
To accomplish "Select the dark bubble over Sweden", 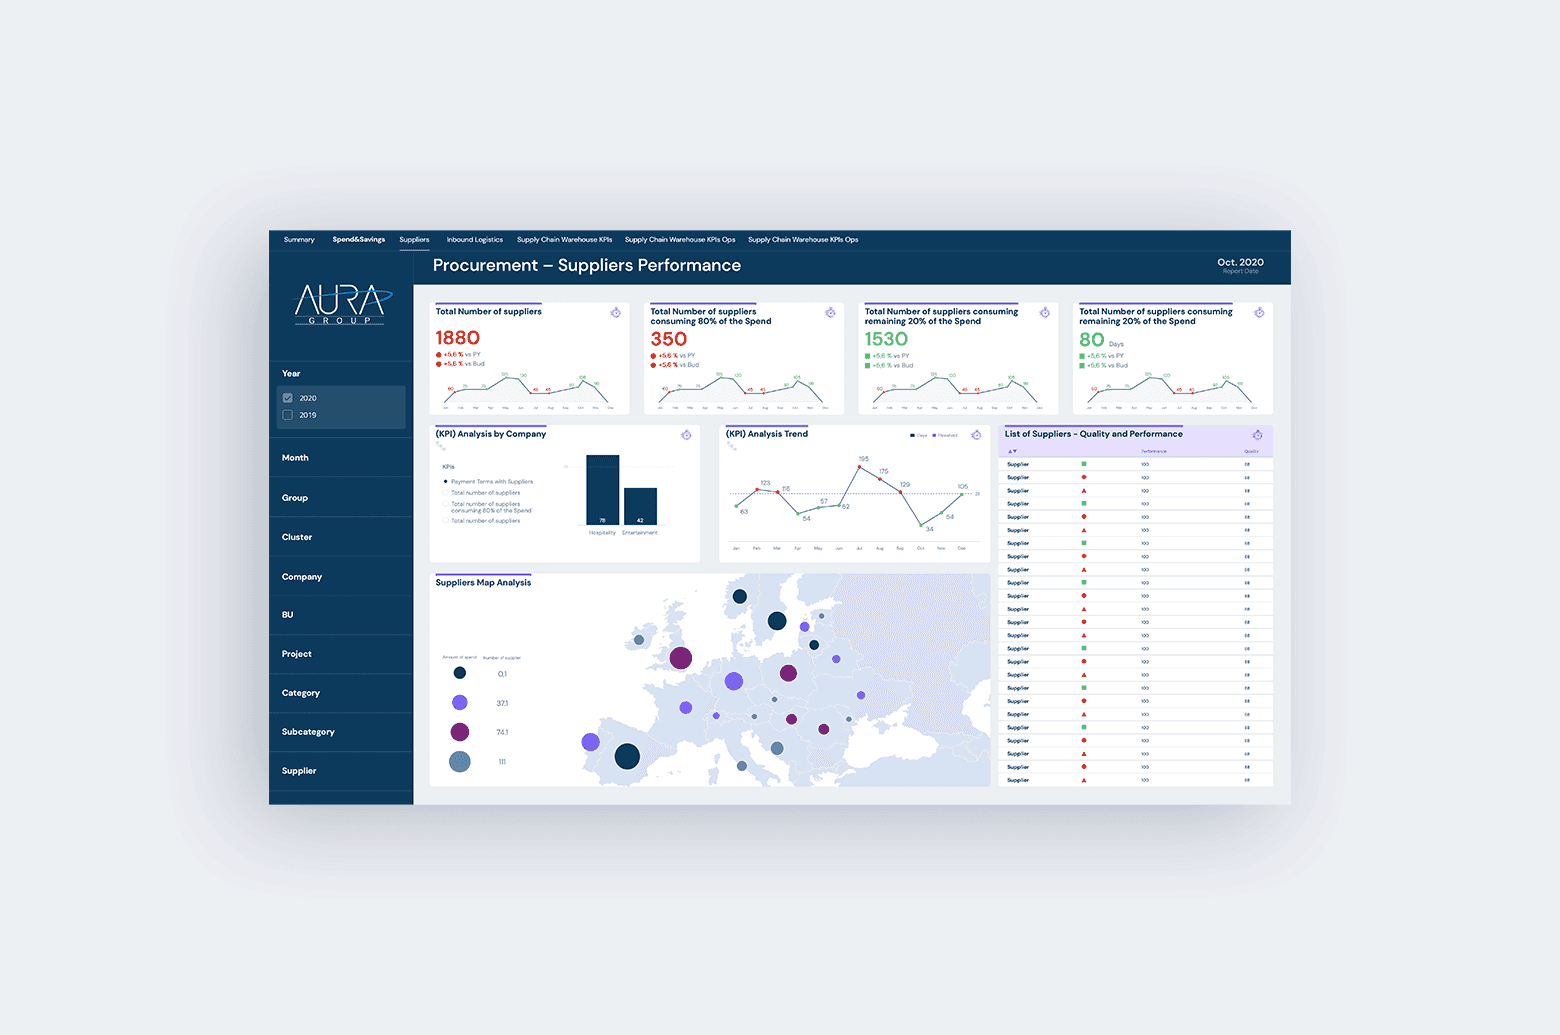I will coord(777,621).
